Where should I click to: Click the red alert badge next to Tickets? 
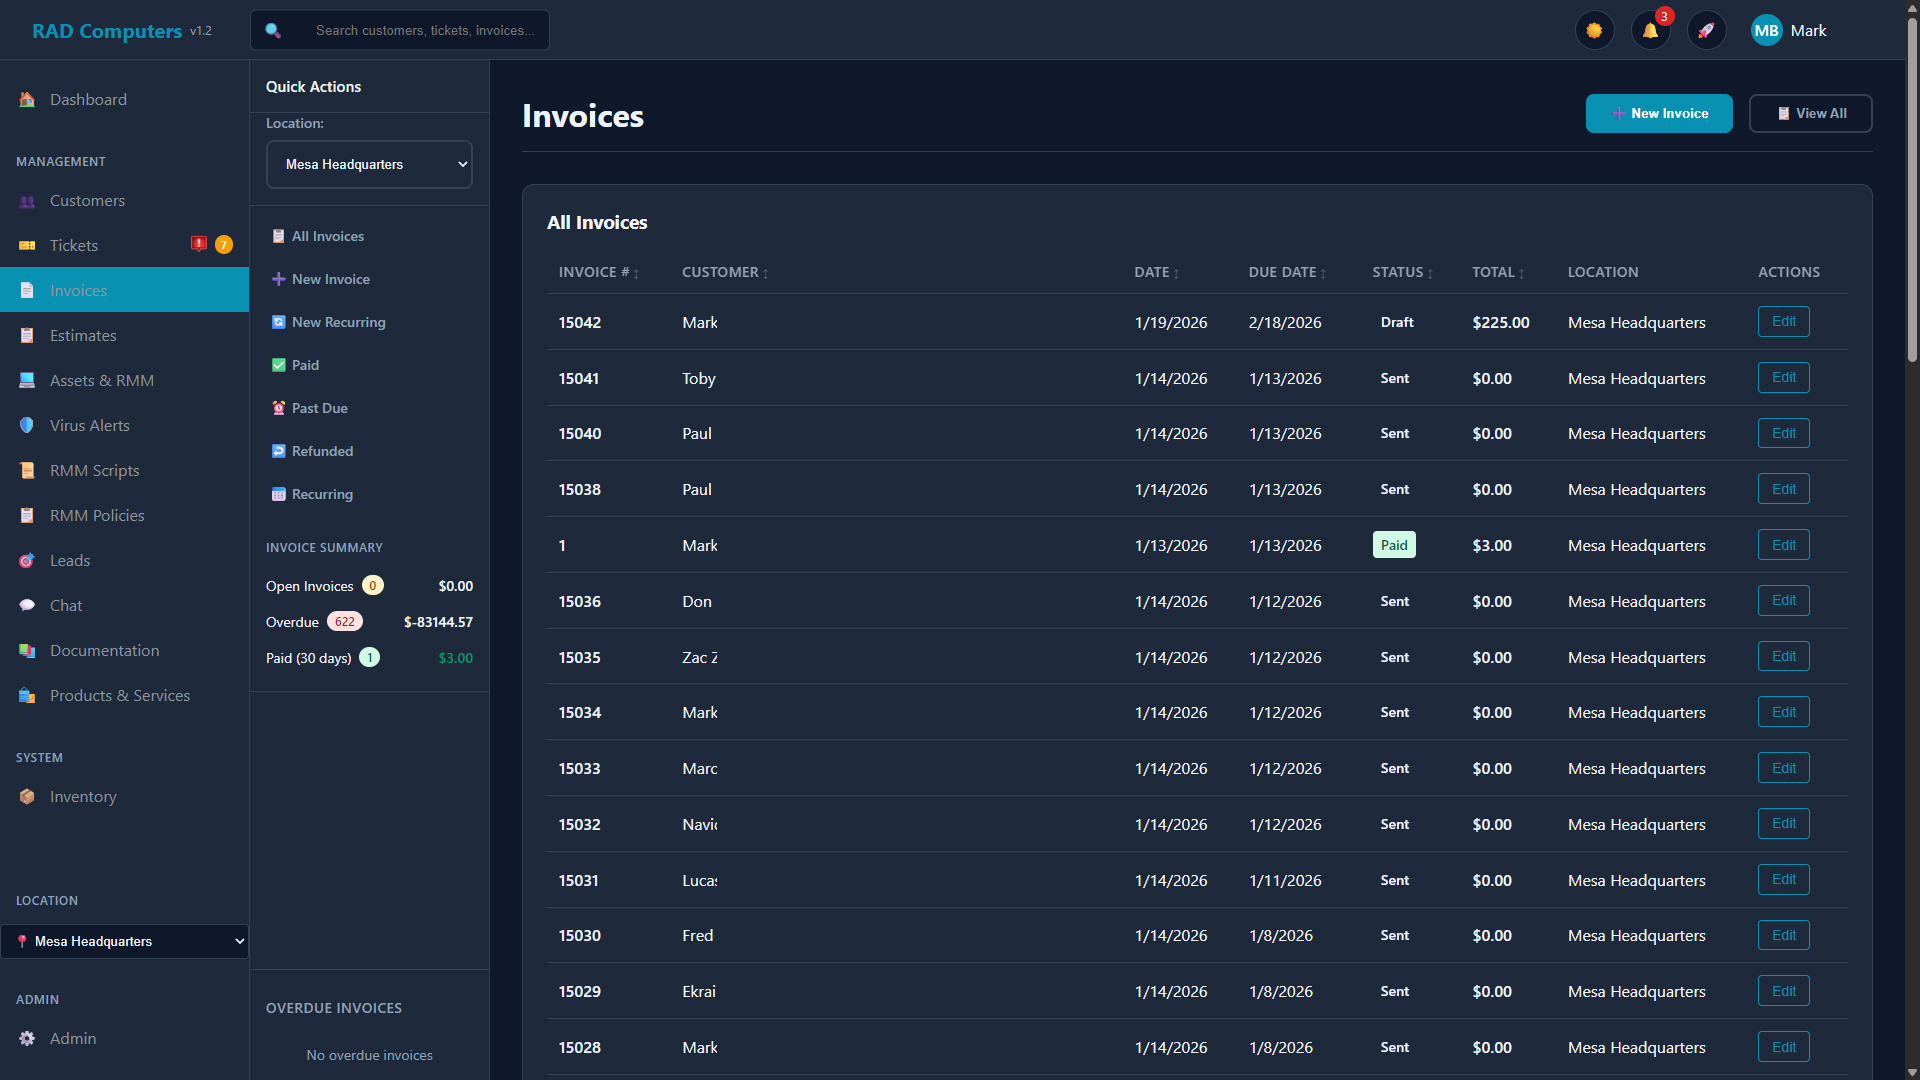point(197,244)
